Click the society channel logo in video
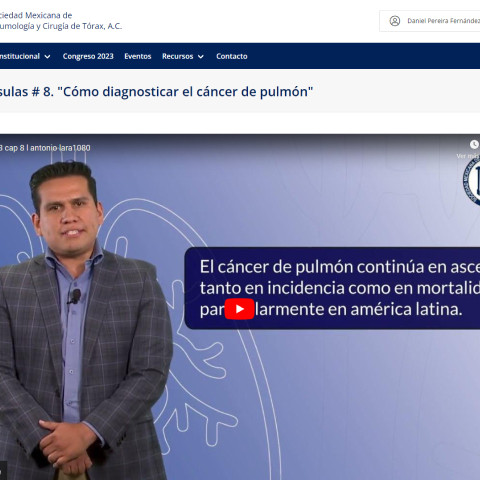This screenshot has height=480, width=480. click(x=471, y=180)
